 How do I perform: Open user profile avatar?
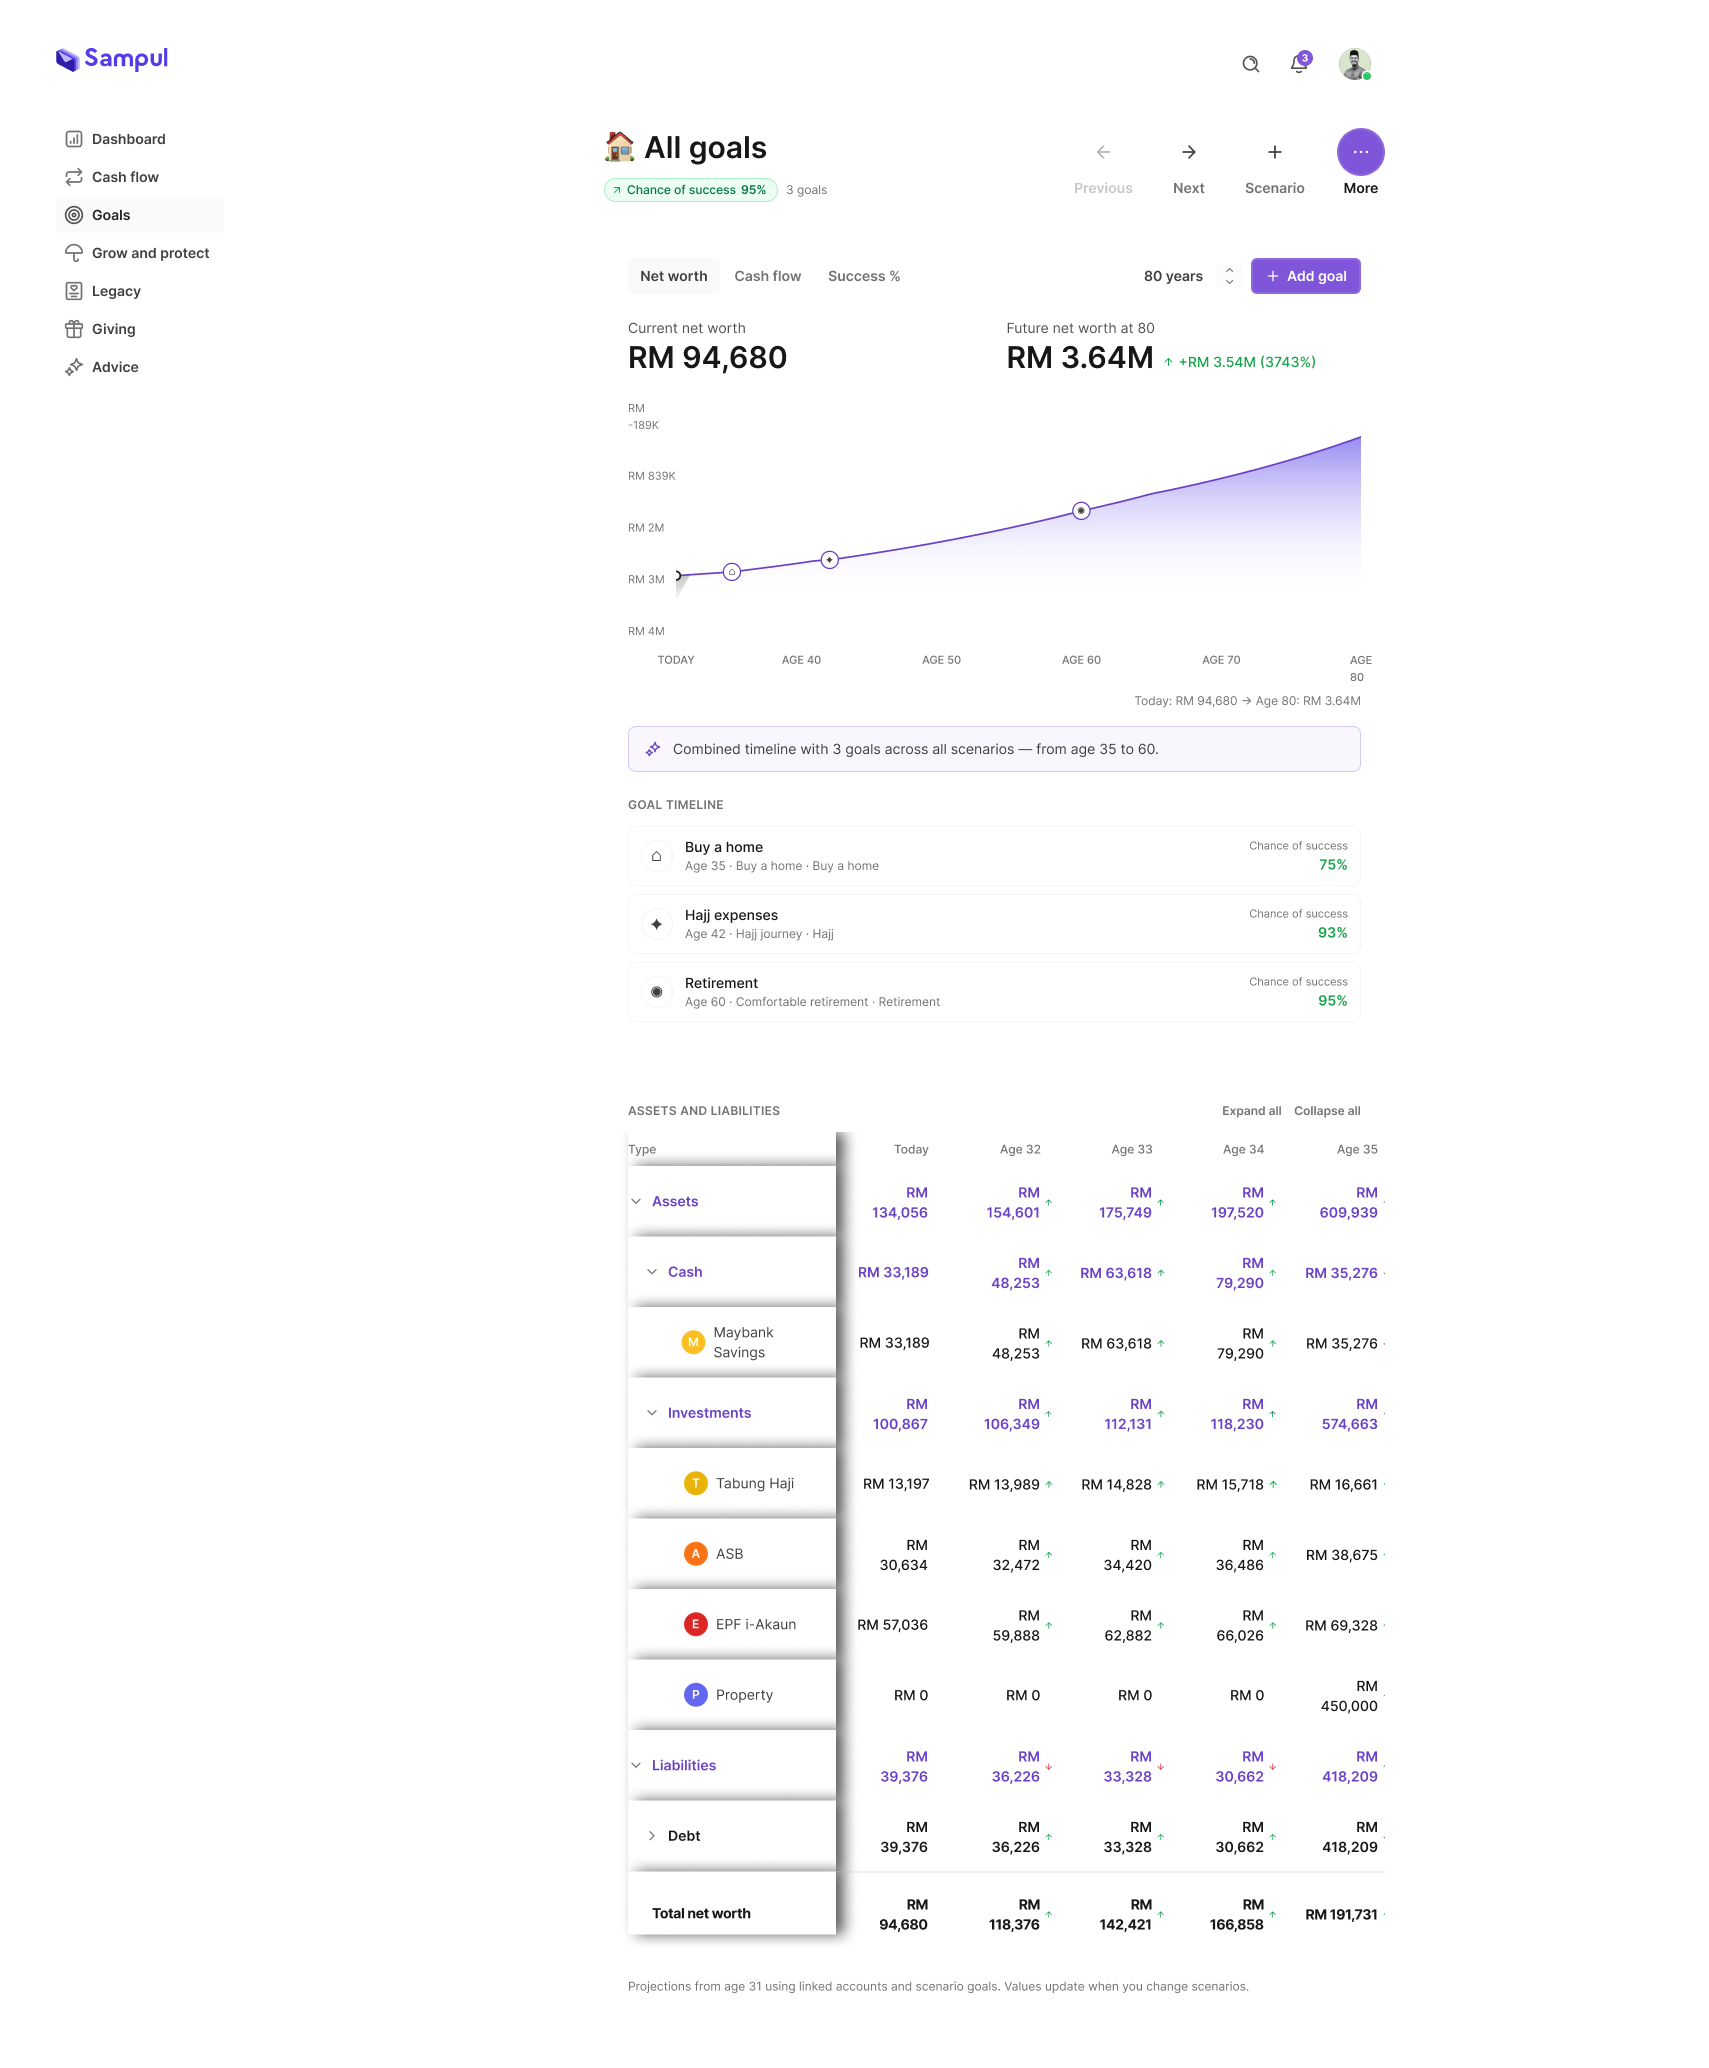[x=1355, y=64]
